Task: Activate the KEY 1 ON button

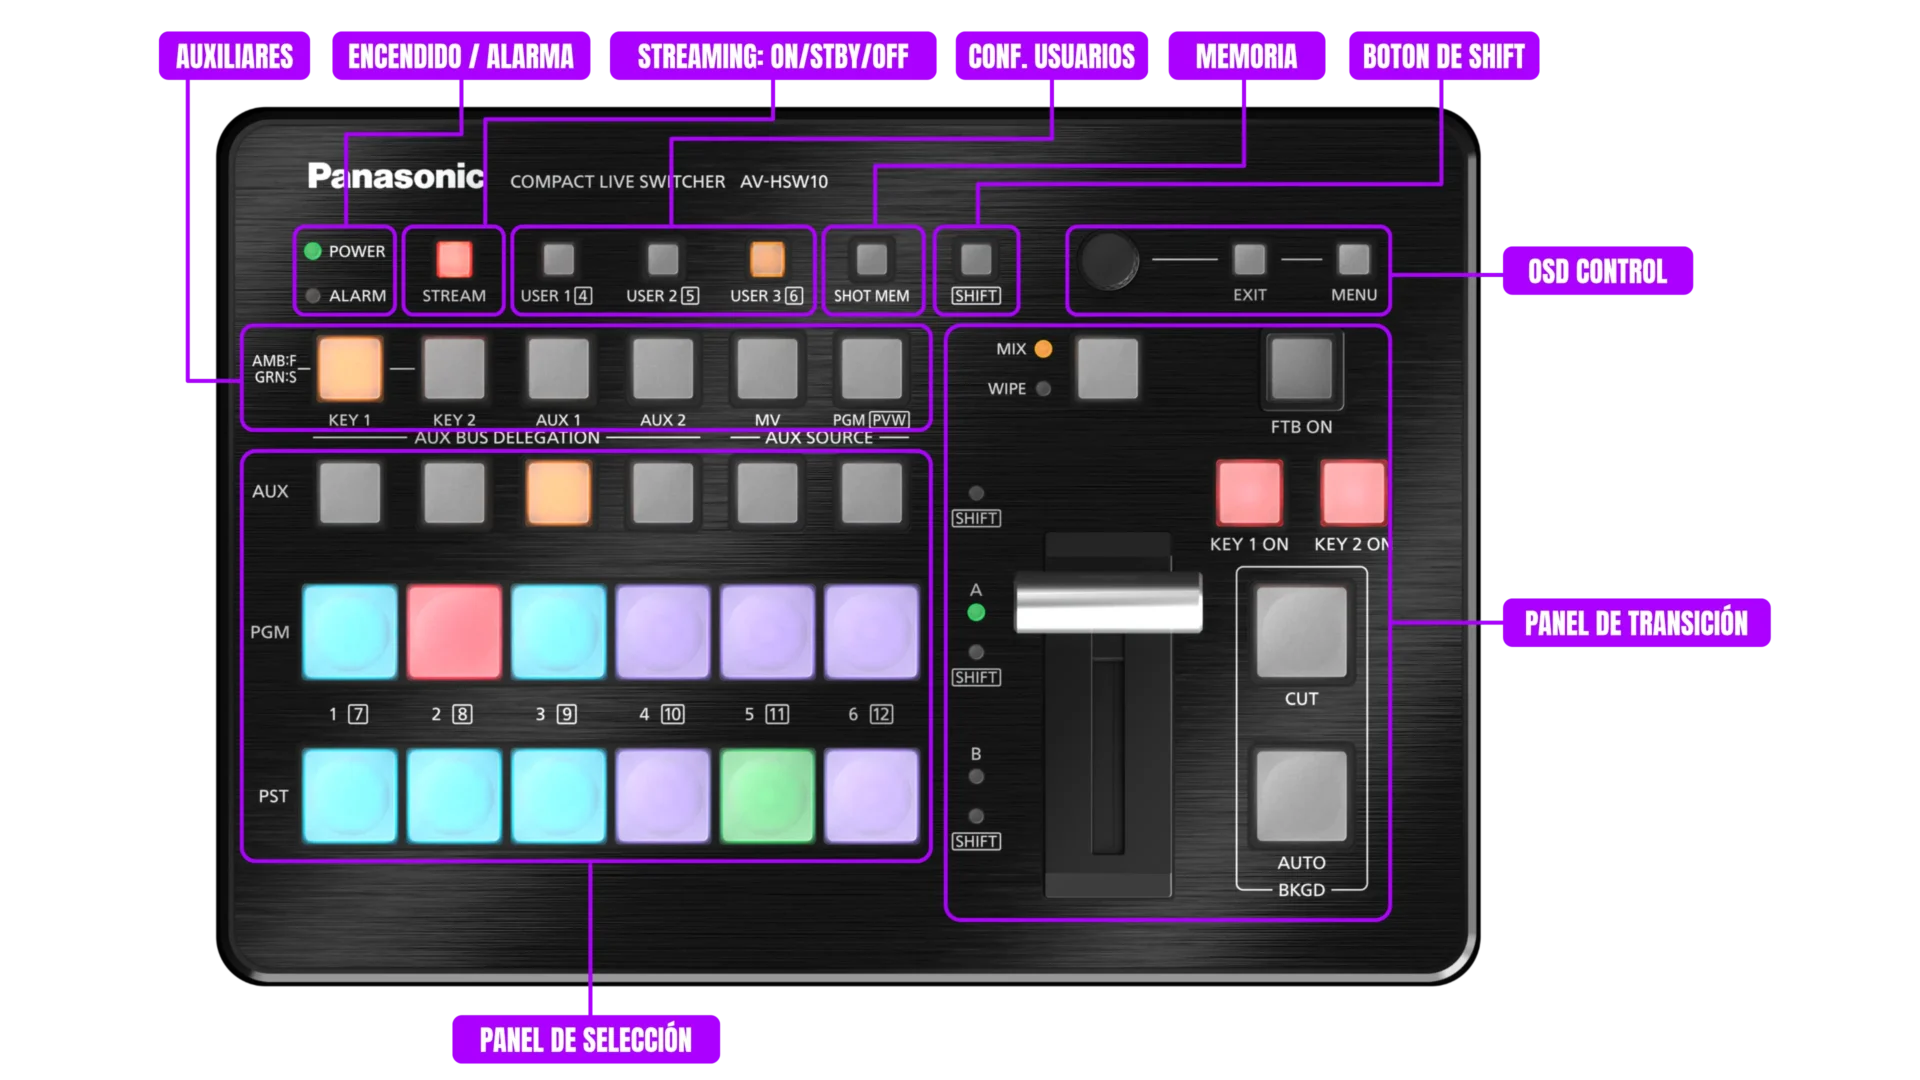Action: point(1249,492)
